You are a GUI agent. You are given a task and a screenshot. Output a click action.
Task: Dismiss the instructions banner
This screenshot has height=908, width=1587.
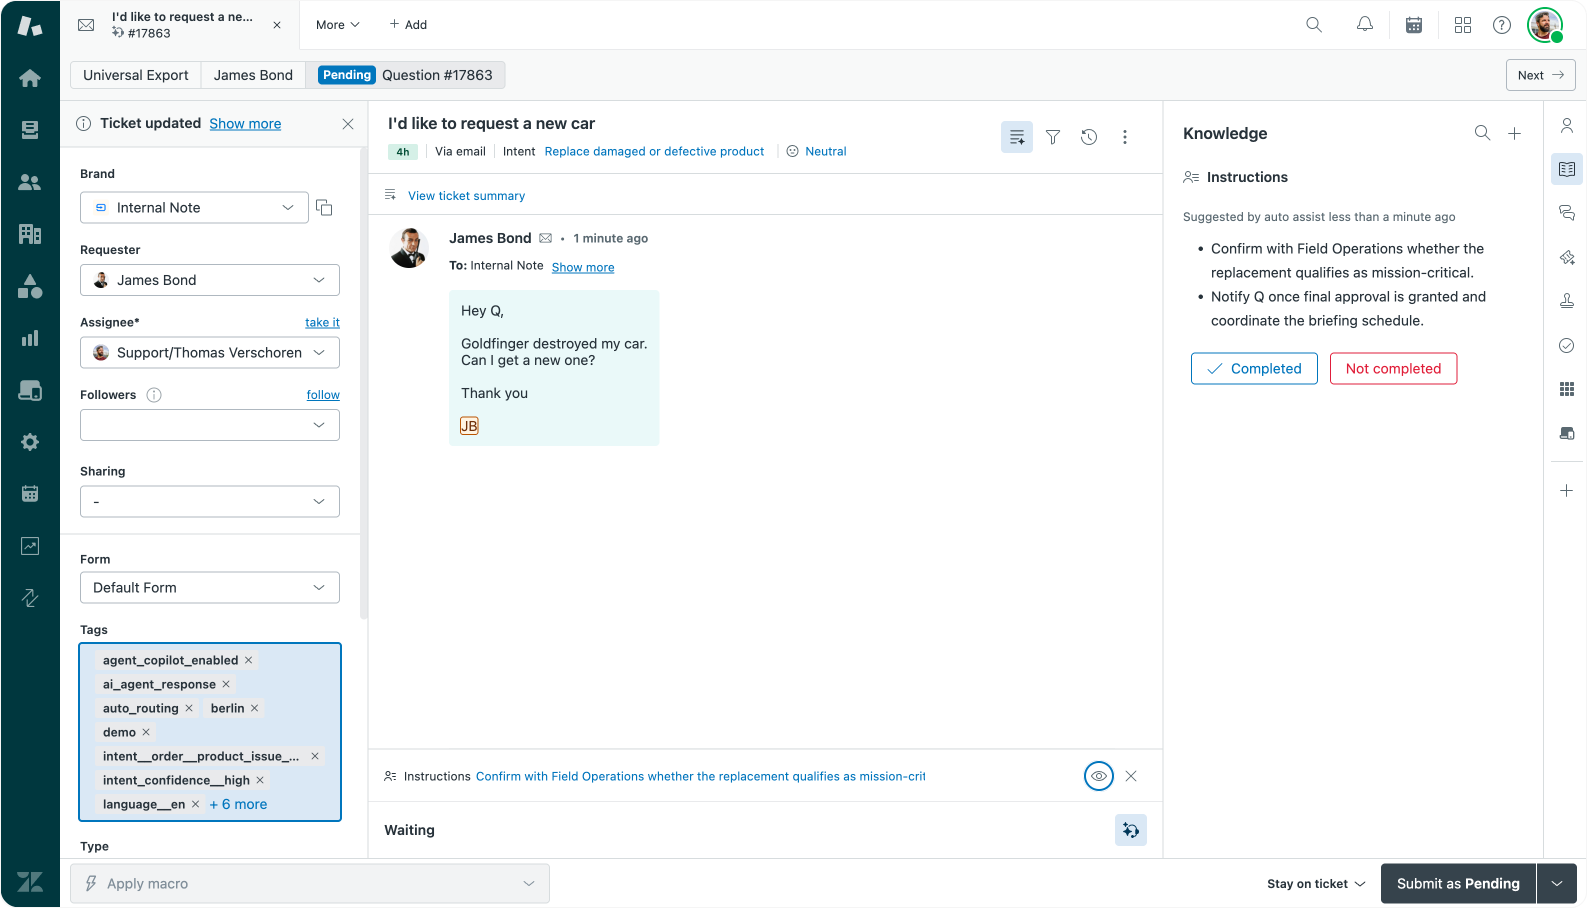[1131, 776]
